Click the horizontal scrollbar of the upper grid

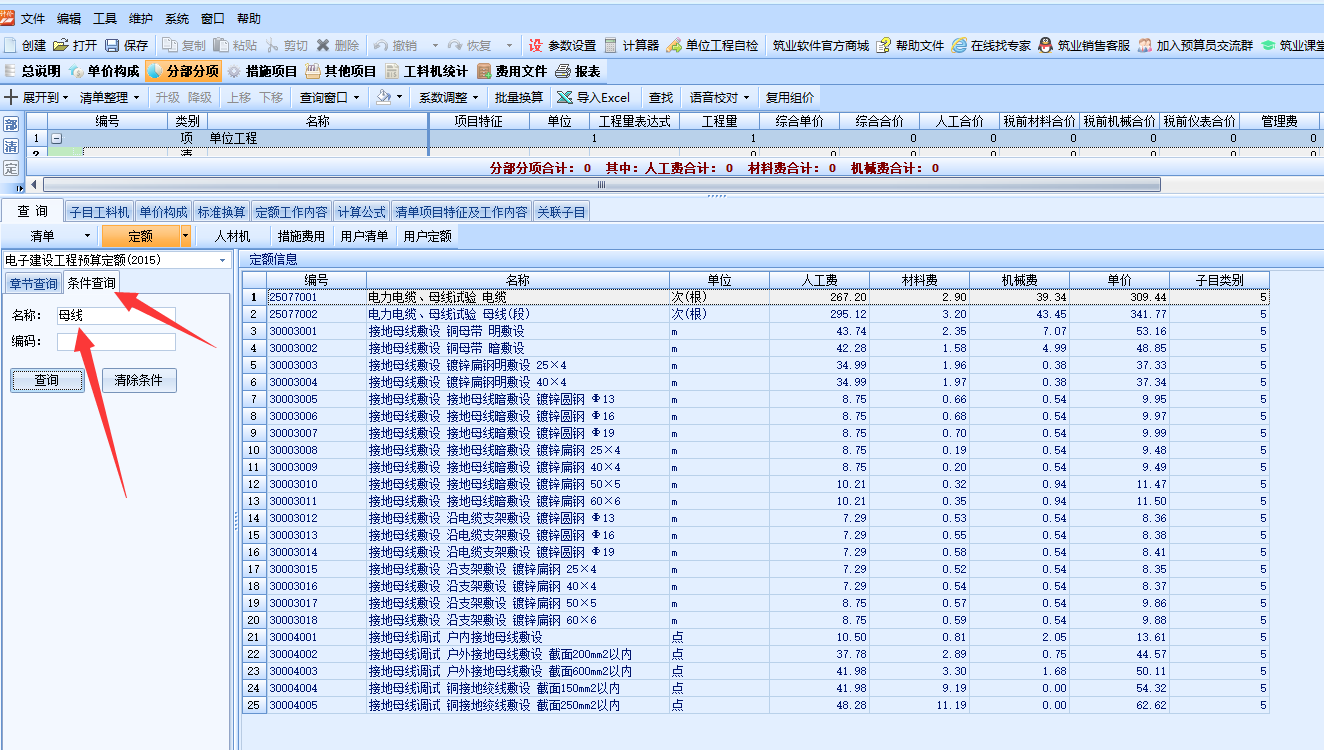coord(601,185)
